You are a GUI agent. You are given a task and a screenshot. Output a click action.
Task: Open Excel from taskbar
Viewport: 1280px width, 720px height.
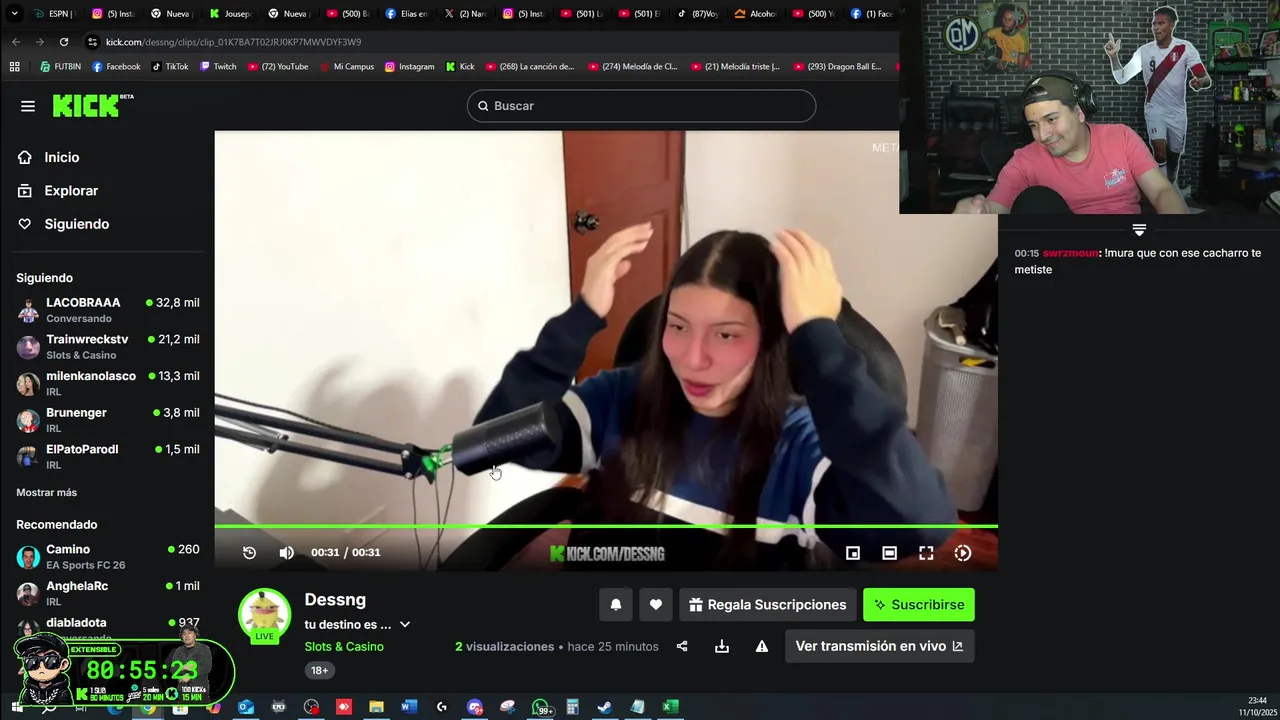[x=671, y=707]
